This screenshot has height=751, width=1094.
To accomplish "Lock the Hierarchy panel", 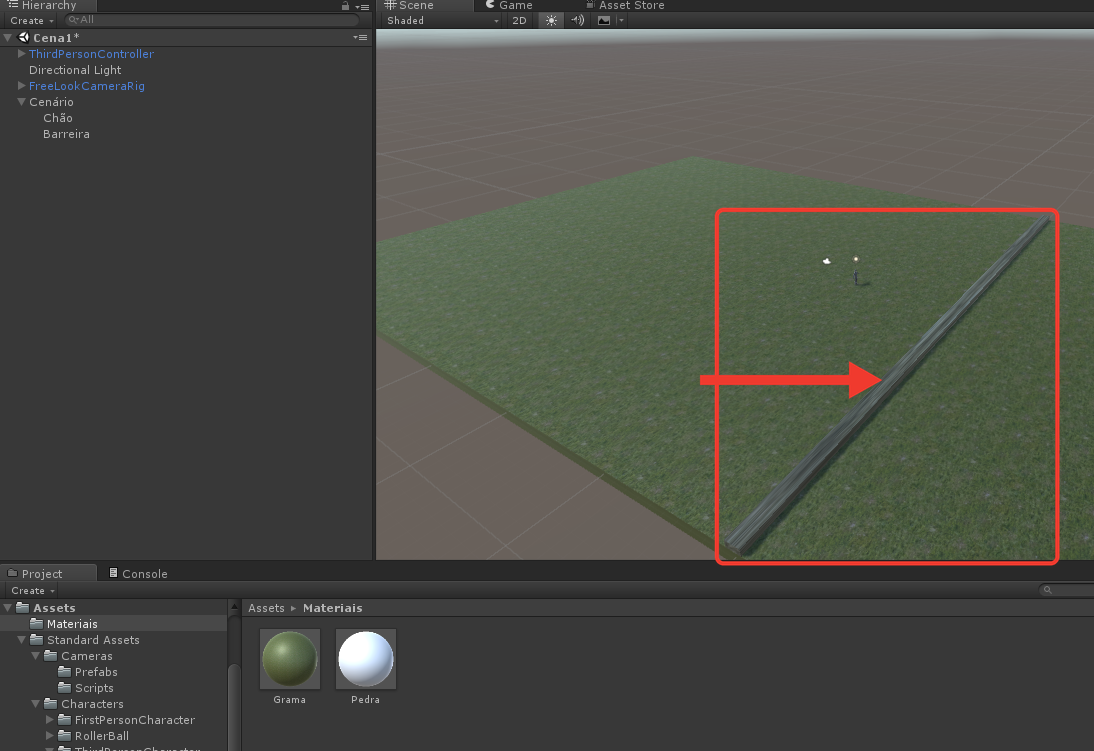I will 345,6.
